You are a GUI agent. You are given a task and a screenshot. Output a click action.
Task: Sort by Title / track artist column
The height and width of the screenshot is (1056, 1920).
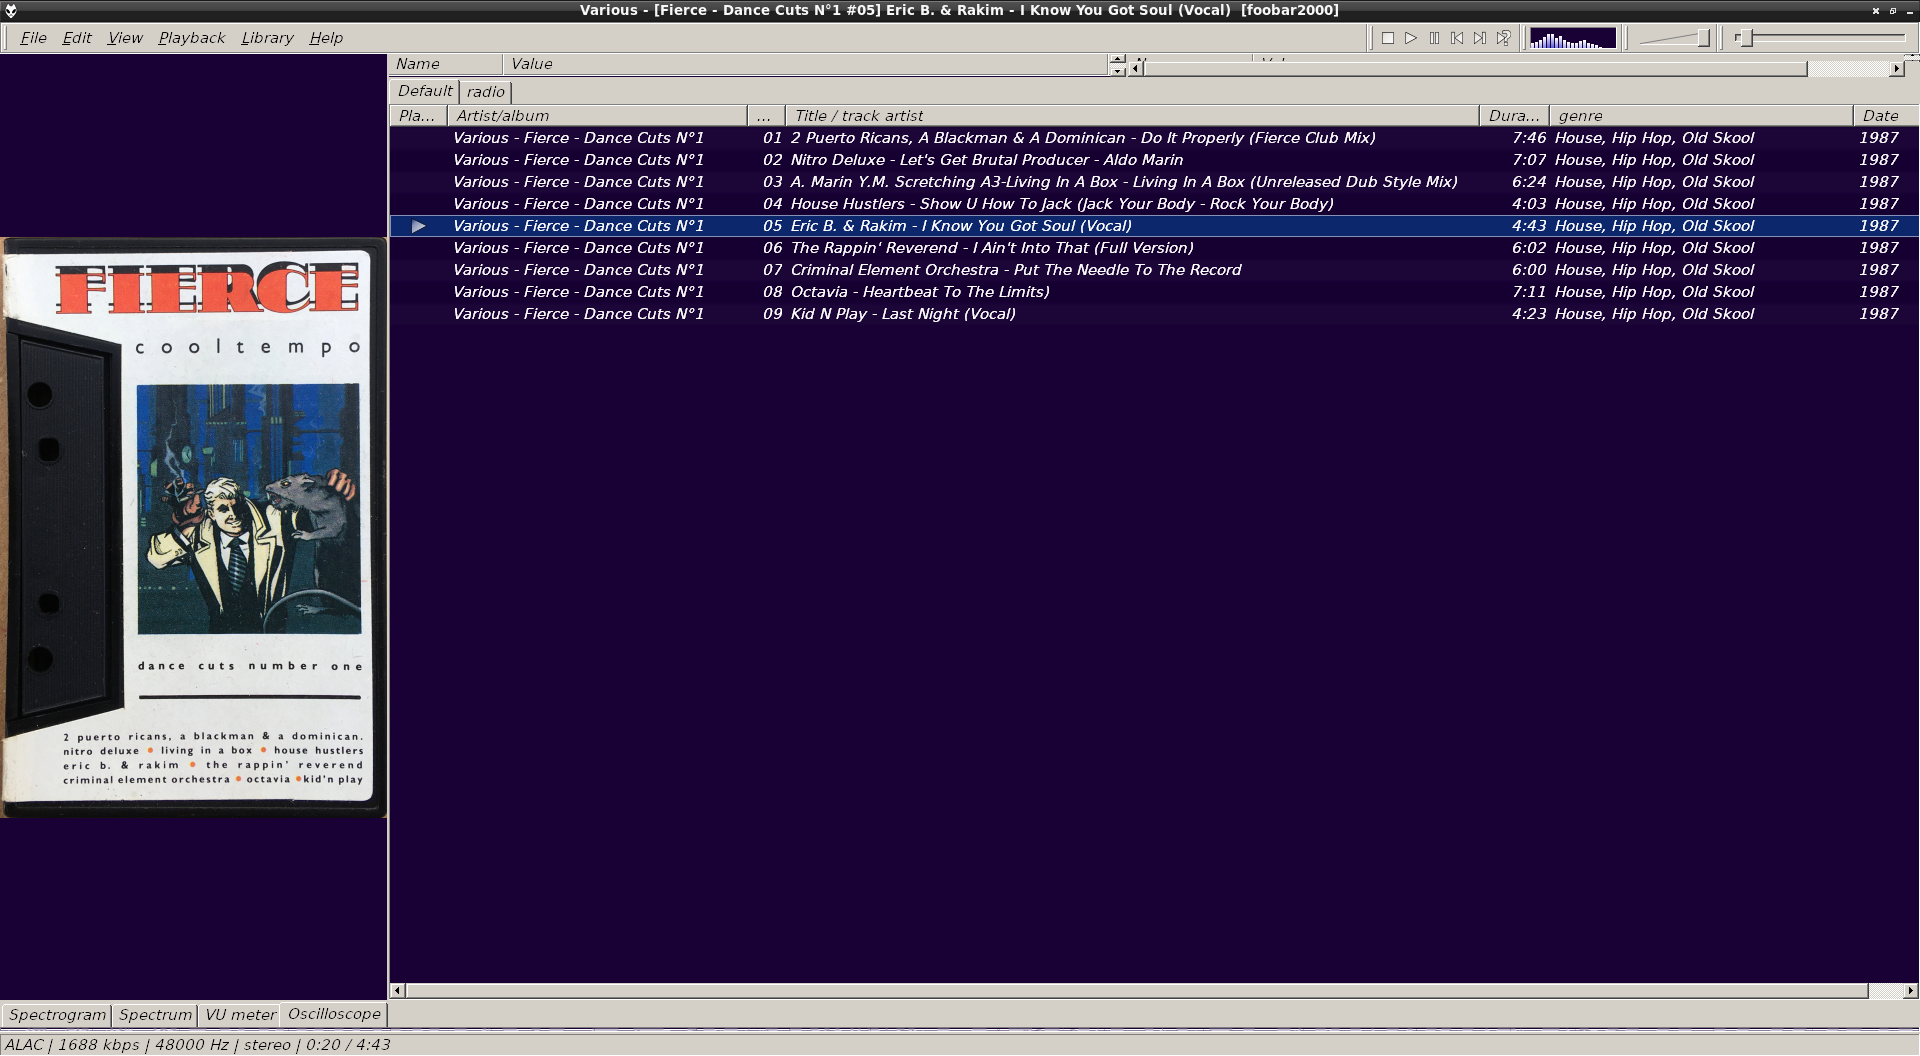[x=1132, y=116]
